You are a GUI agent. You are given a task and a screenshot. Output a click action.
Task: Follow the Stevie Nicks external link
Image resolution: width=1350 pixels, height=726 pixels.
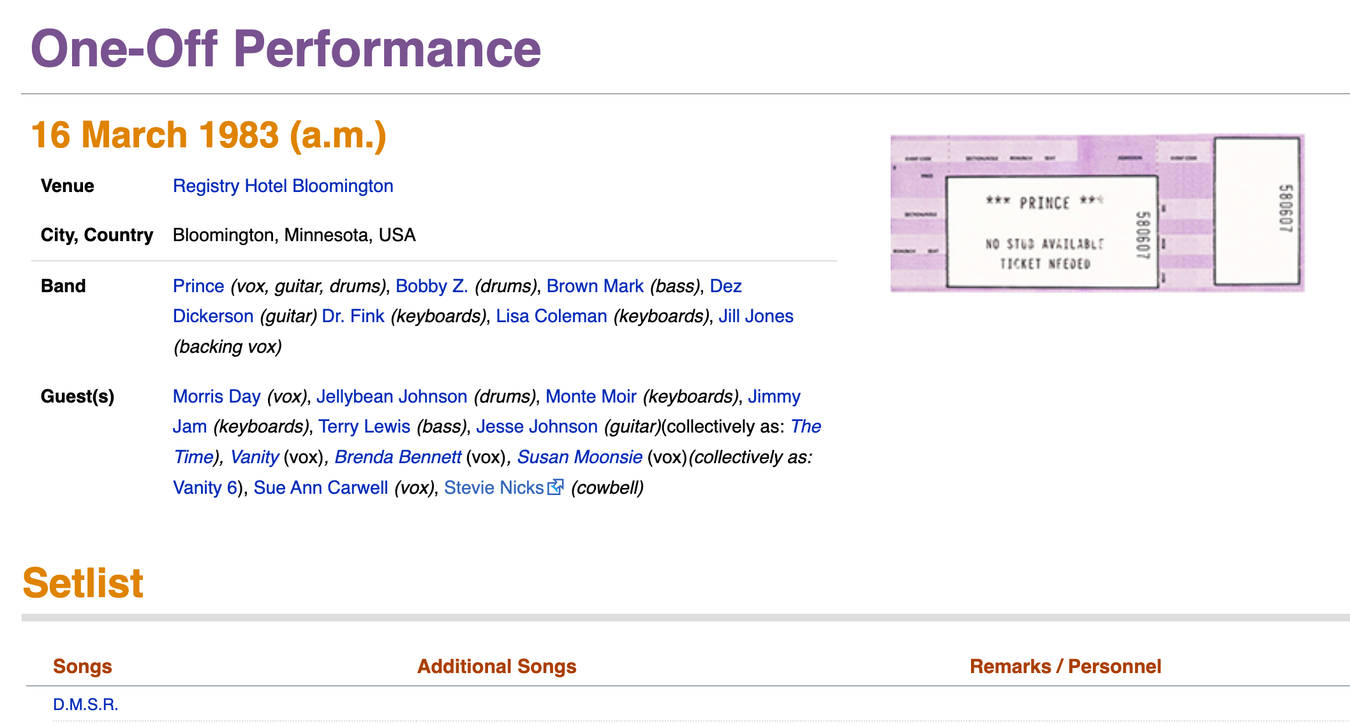494,488
